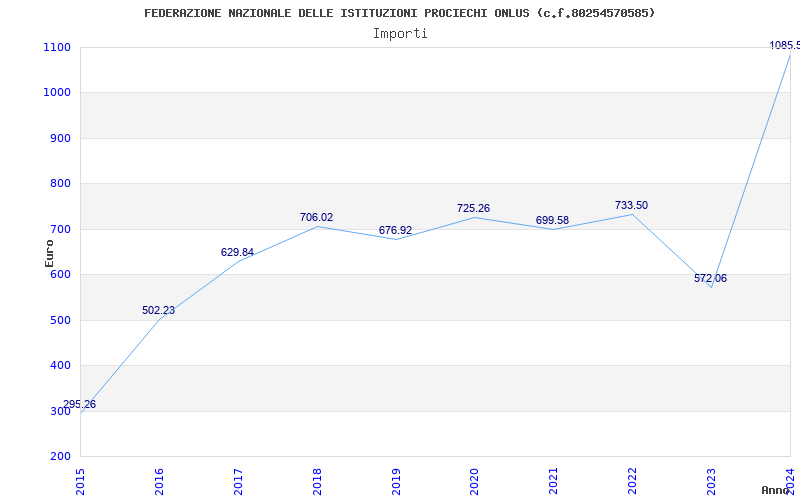Image resolution: width=800 pixels, height=500 pixels.
Task: Select the 676.92 value label
Action: (x=395, y=231)
